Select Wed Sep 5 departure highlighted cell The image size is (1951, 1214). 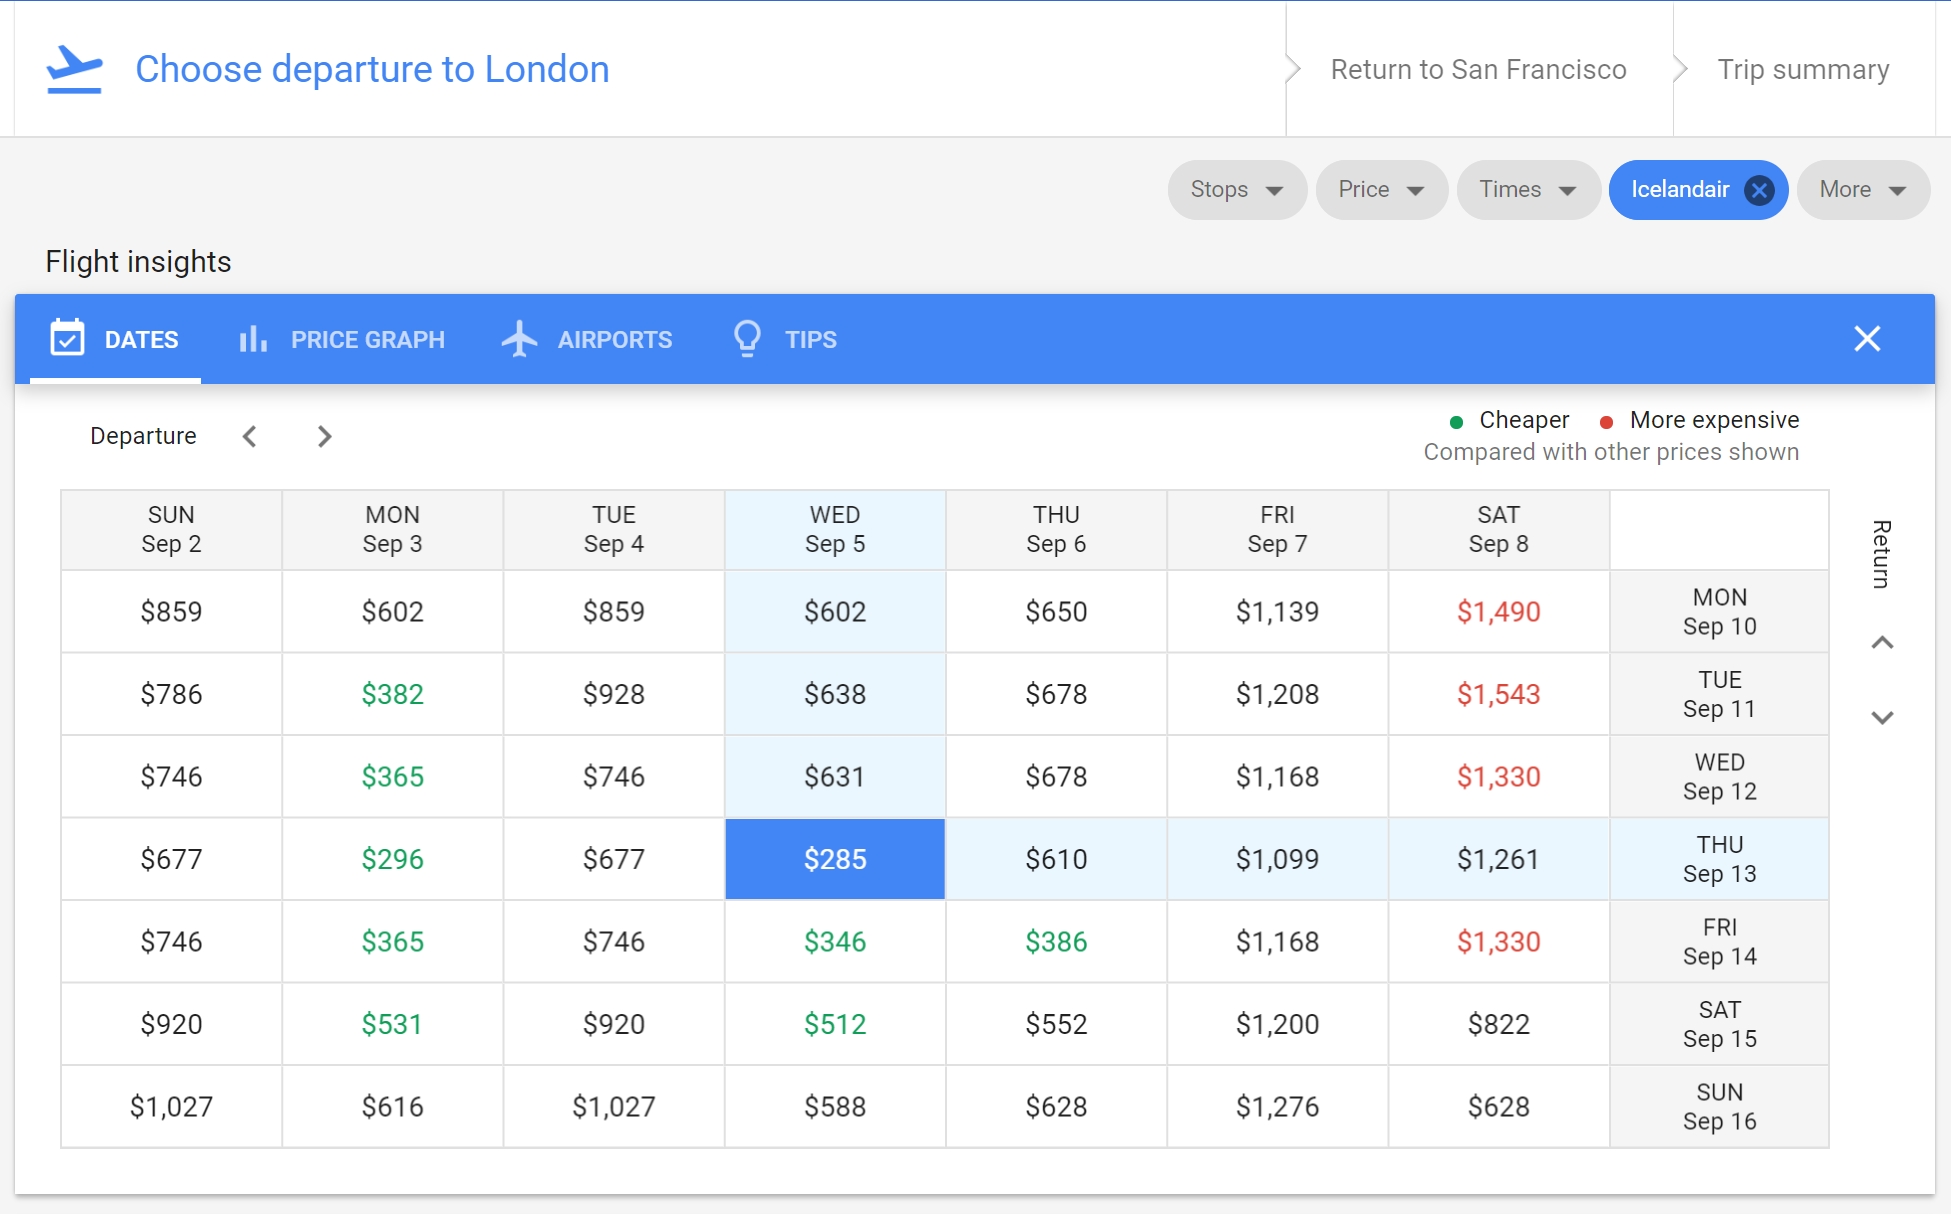(x=834, y=857)
